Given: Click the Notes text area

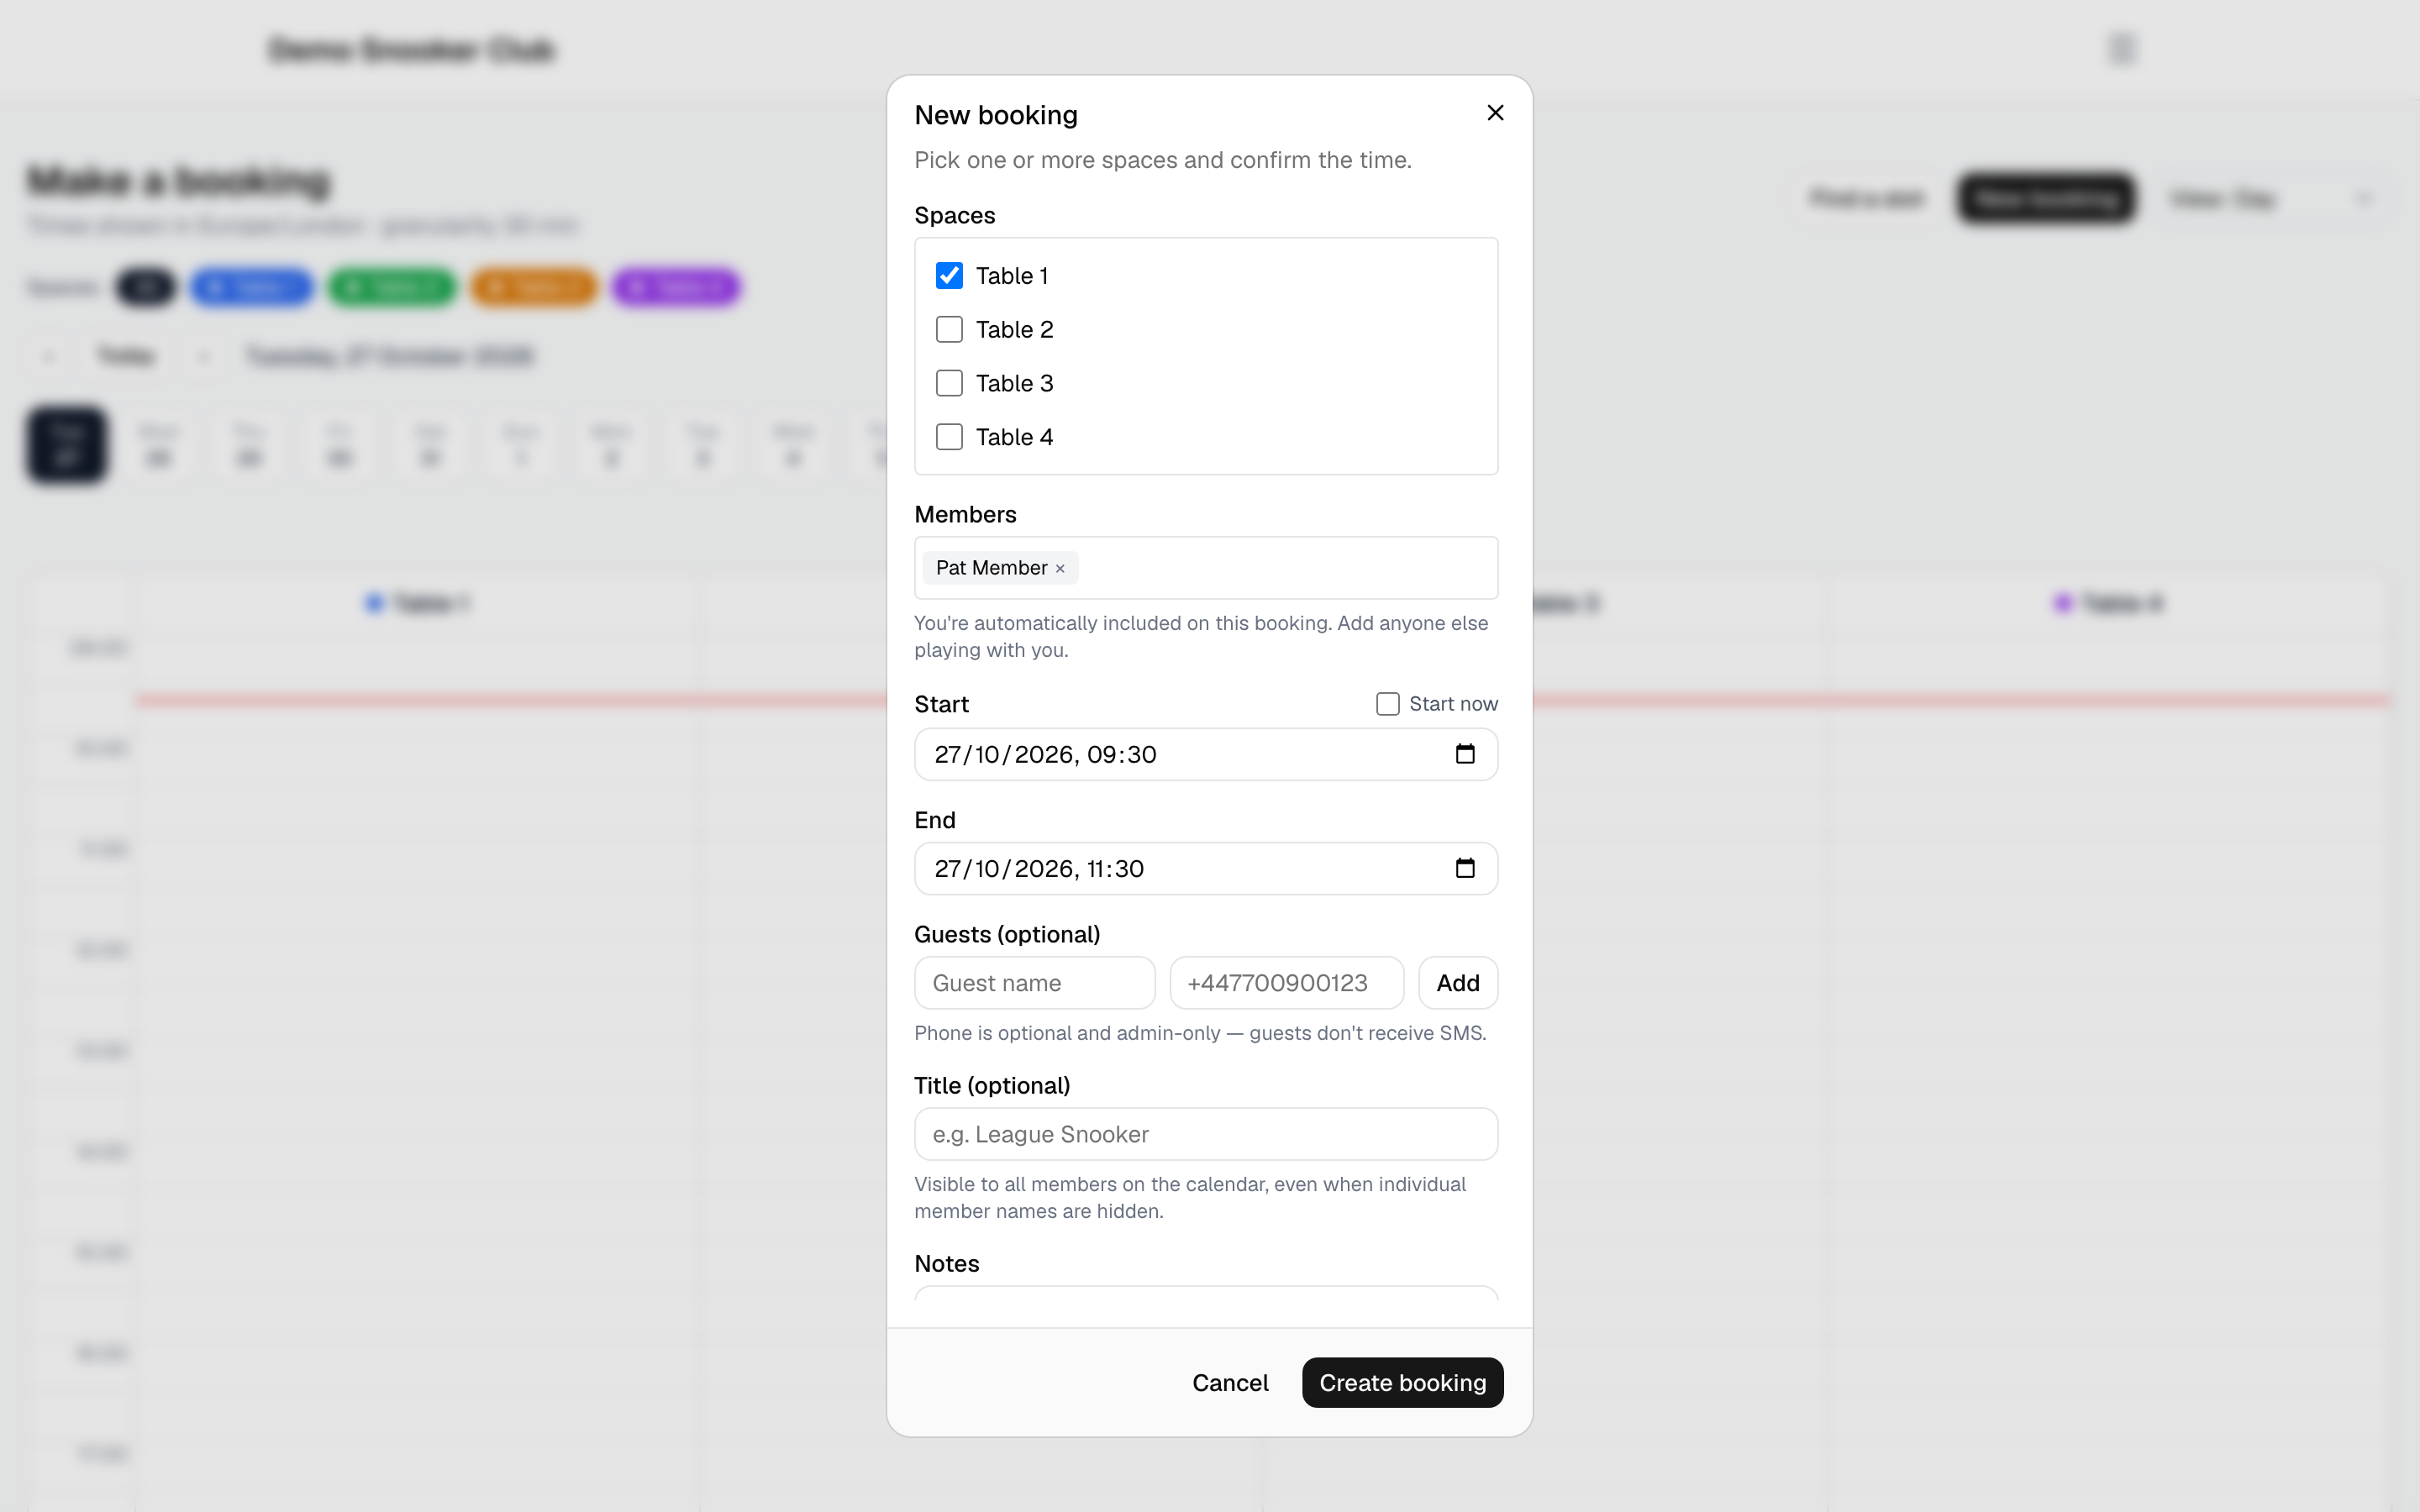Looking at the screenshot, I should click(1206, 1293).
